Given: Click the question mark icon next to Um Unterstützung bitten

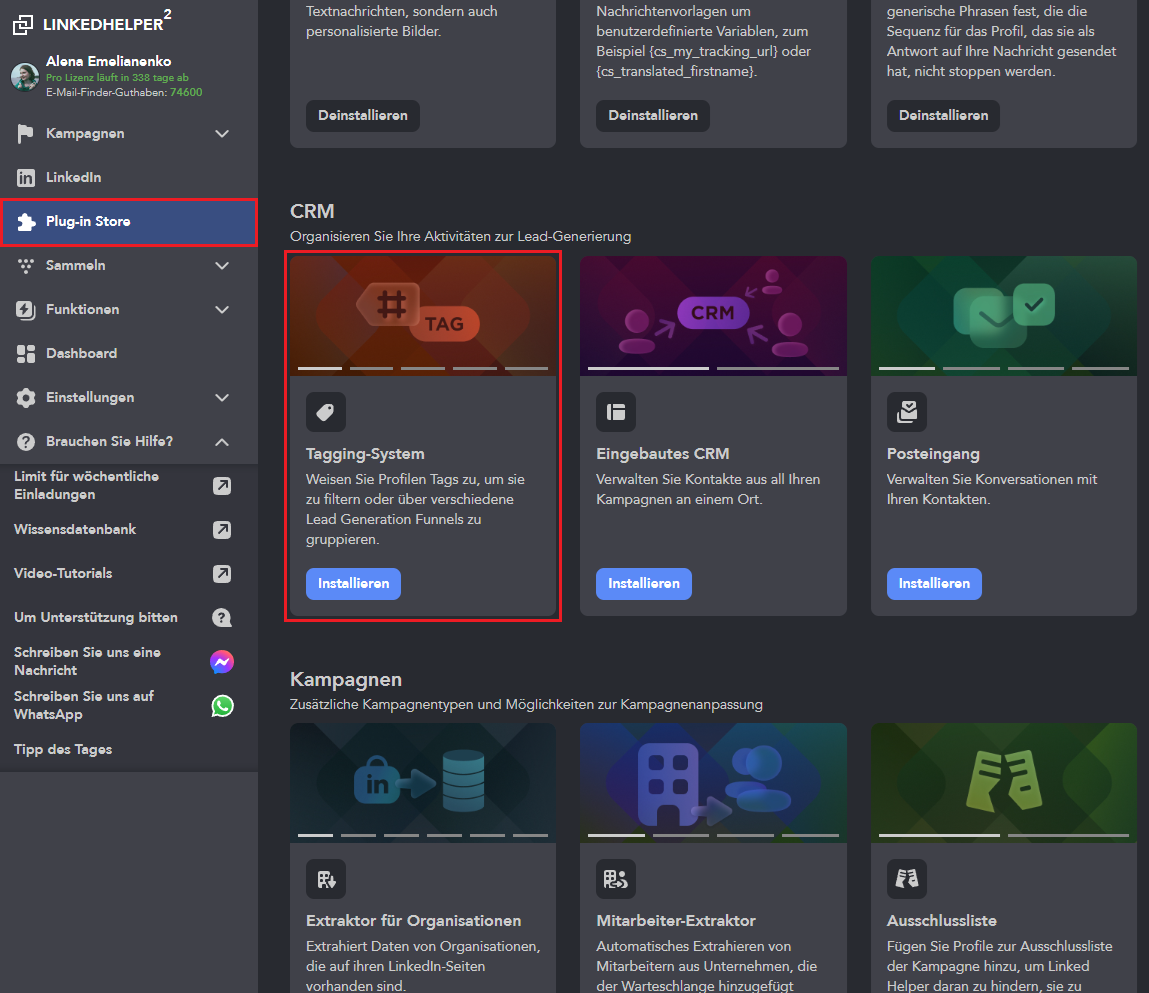Looking at the screenshot, I should click(222, 617).
